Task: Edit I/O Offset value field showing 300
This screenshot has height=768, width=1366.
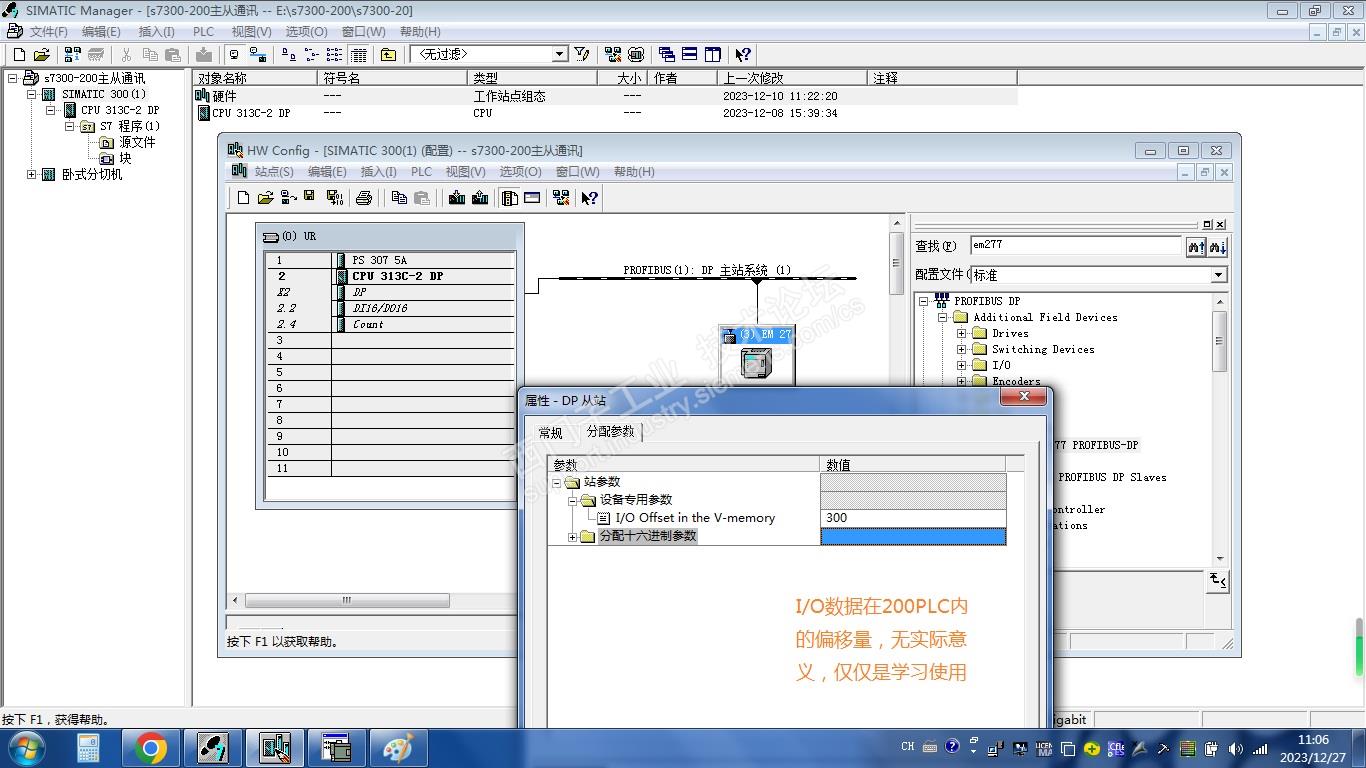Action: [x=913, y=518]
